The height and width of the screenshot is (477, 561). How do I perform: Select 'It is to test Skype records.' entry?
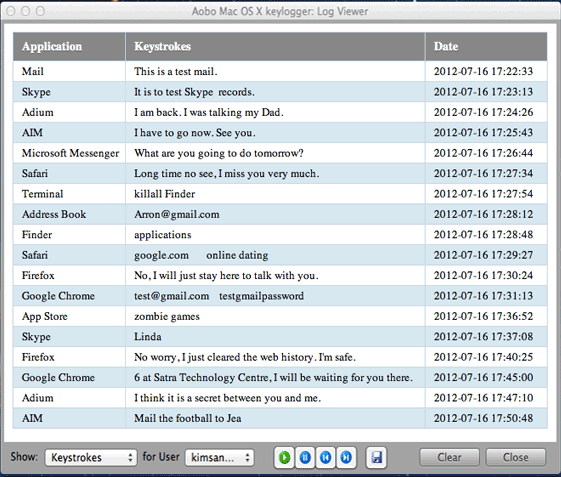coord(194,92)
